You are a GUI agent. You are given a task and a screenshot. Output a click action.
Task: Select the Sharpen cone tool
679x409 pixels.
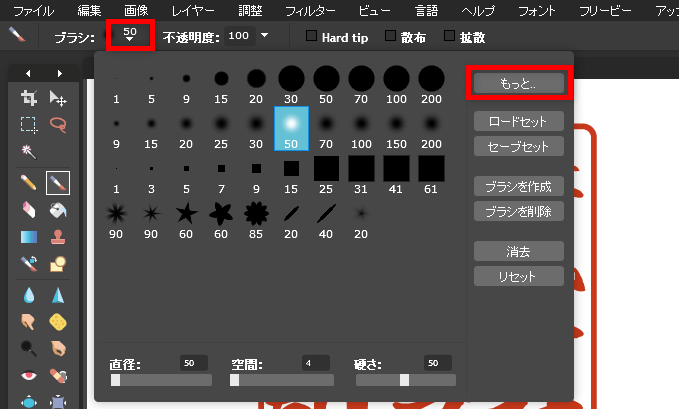pyautogui.click(x=58, y=295)
